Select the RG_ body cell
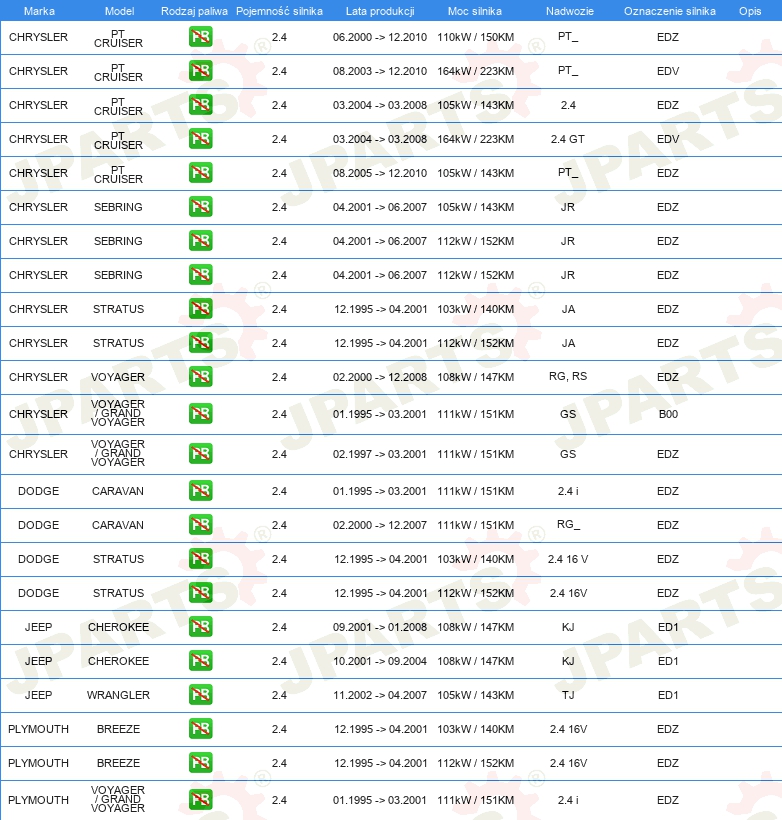 (x=568, y=524)
